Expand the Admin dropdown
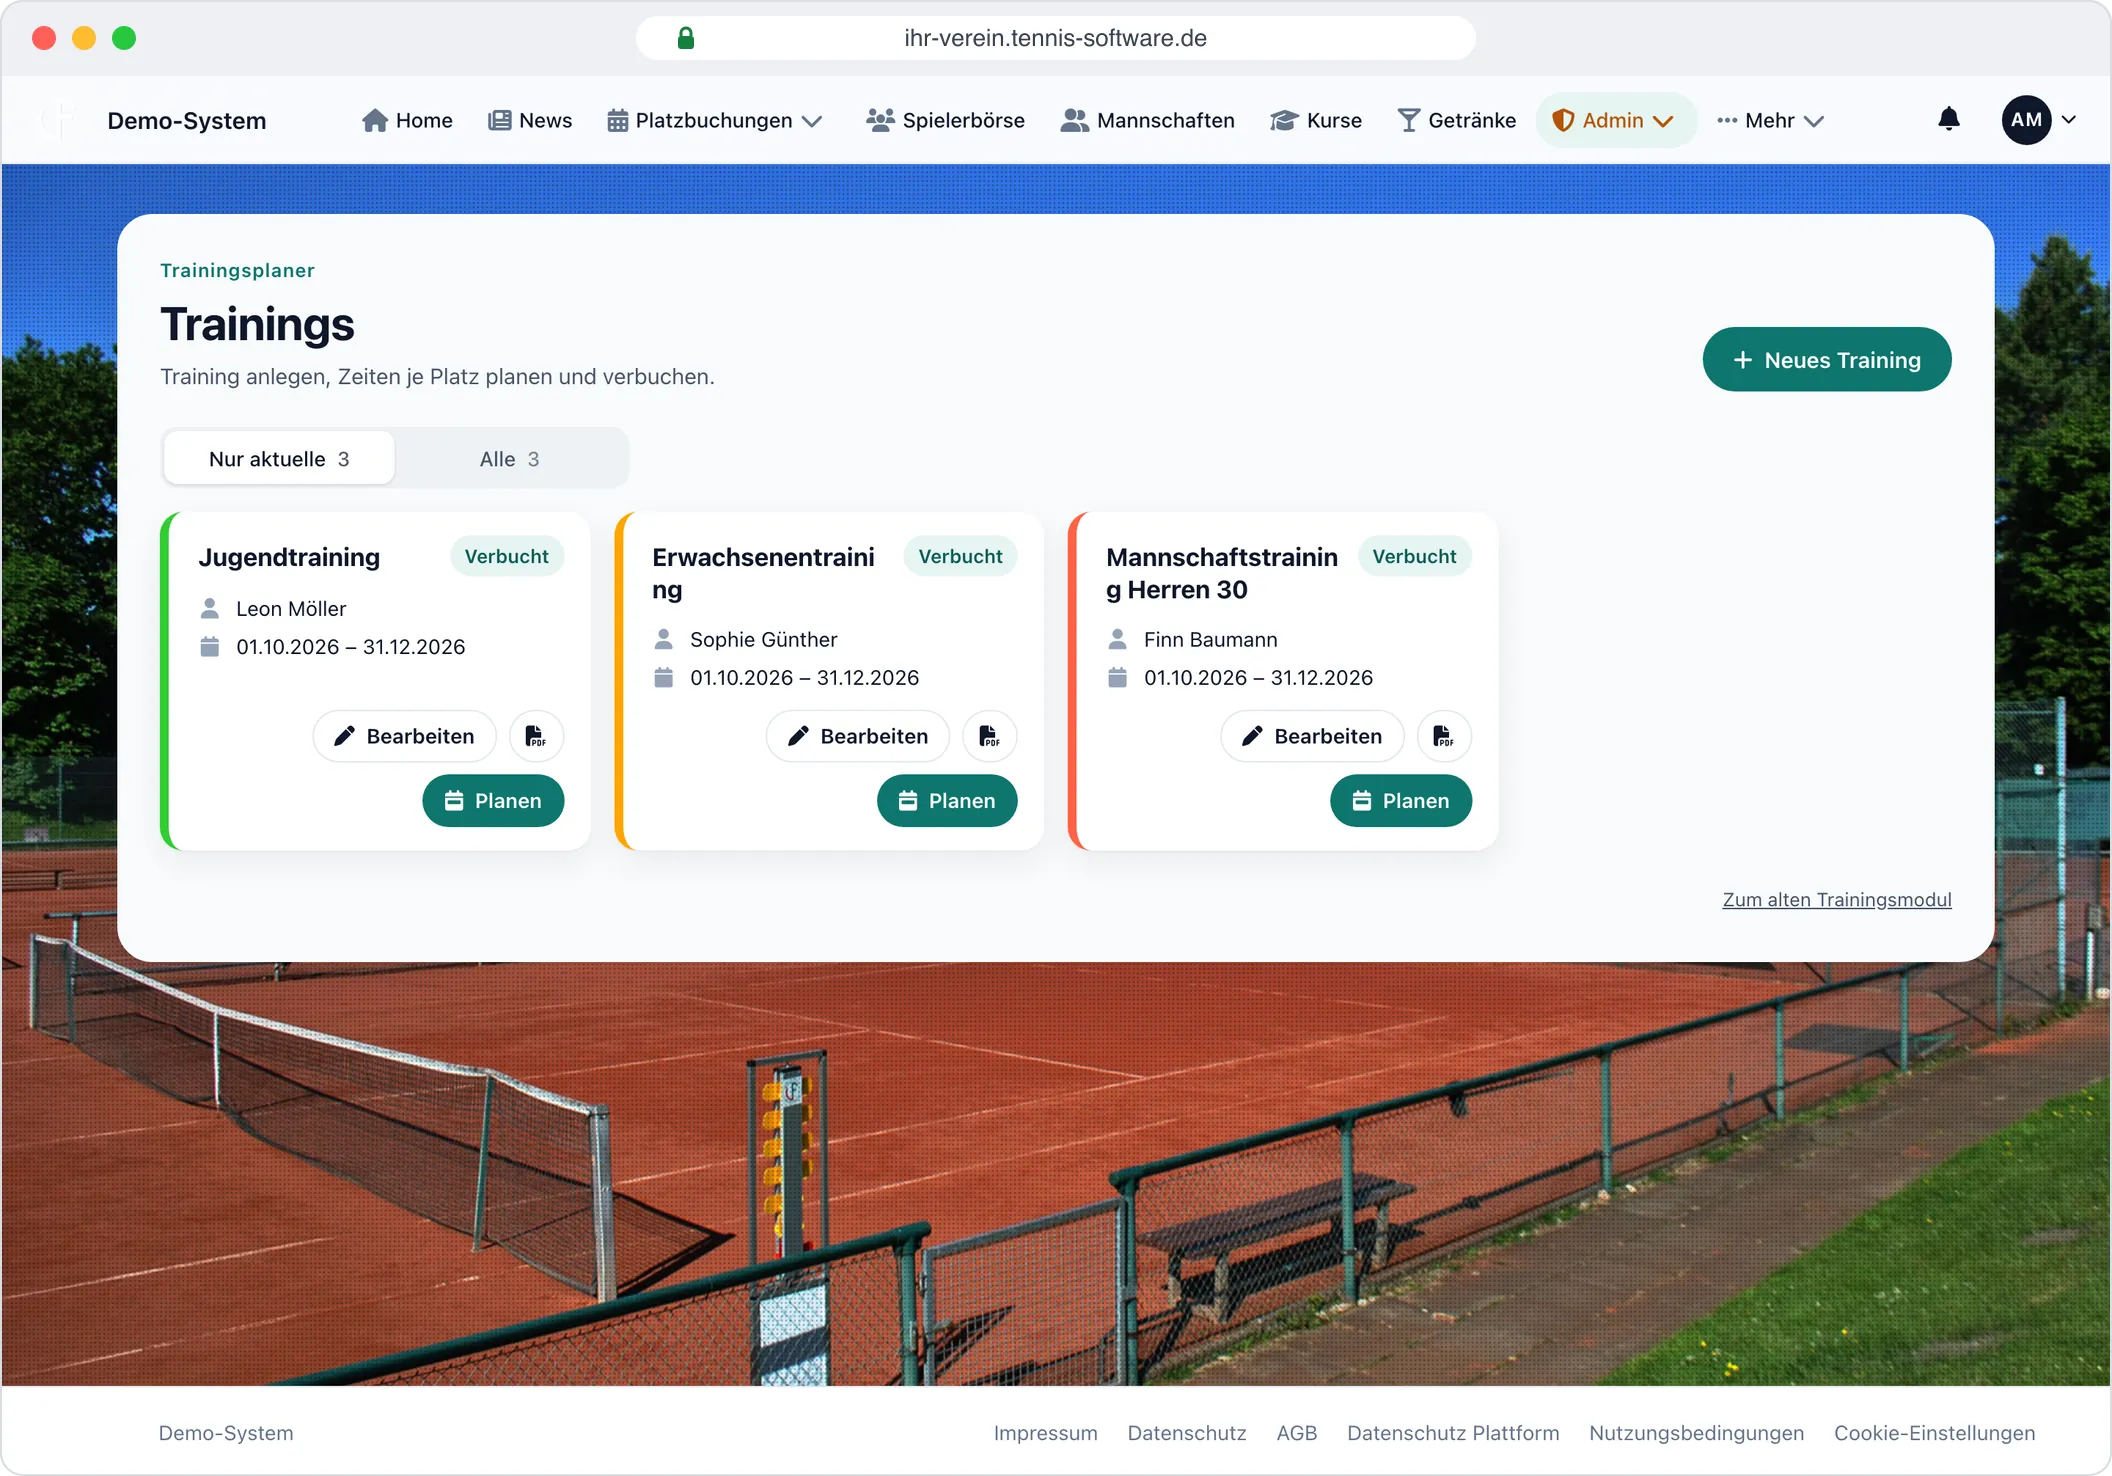 coord(1615,120)
